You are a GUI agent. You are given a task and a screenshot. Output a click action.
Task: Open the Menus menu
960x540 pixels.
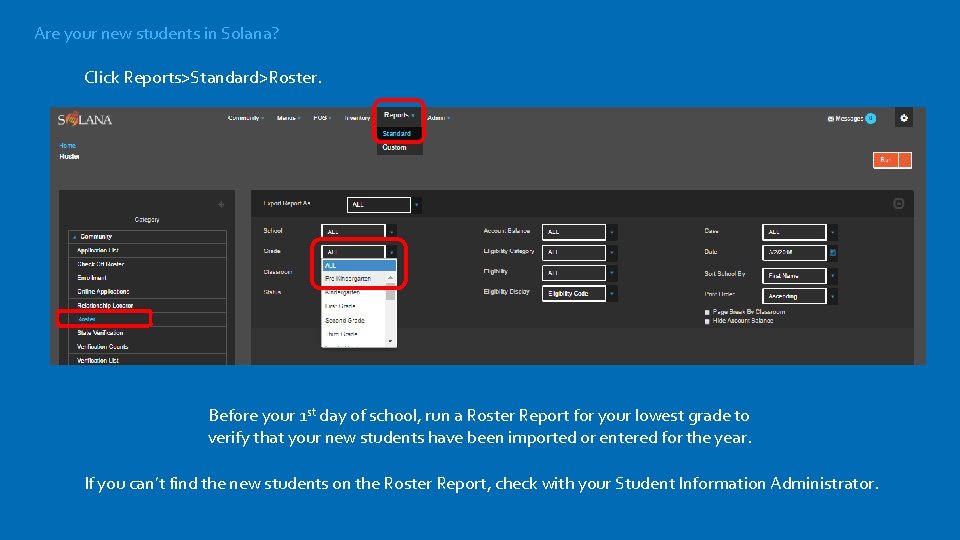pyautogui.click(x=288, y=118)
